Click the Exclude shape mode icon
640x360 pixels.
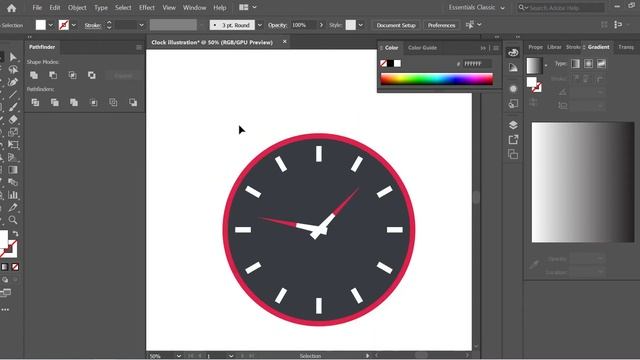point(92,75)
